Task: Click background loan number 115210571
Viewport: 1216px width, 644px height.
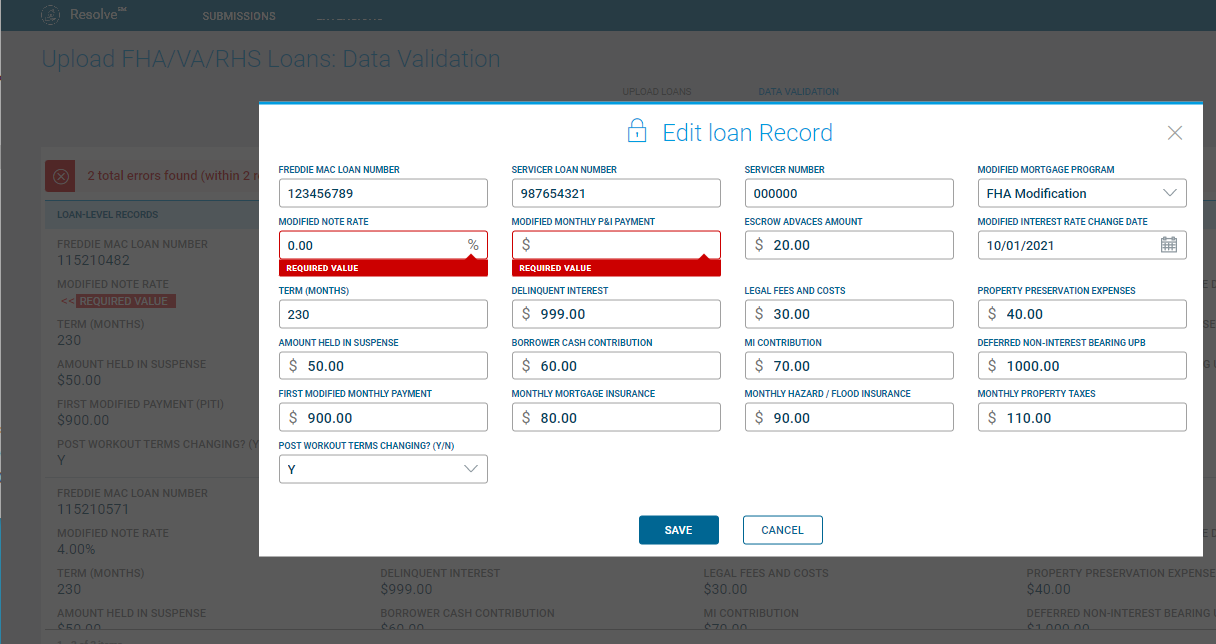Action: [x=93, y=509]
